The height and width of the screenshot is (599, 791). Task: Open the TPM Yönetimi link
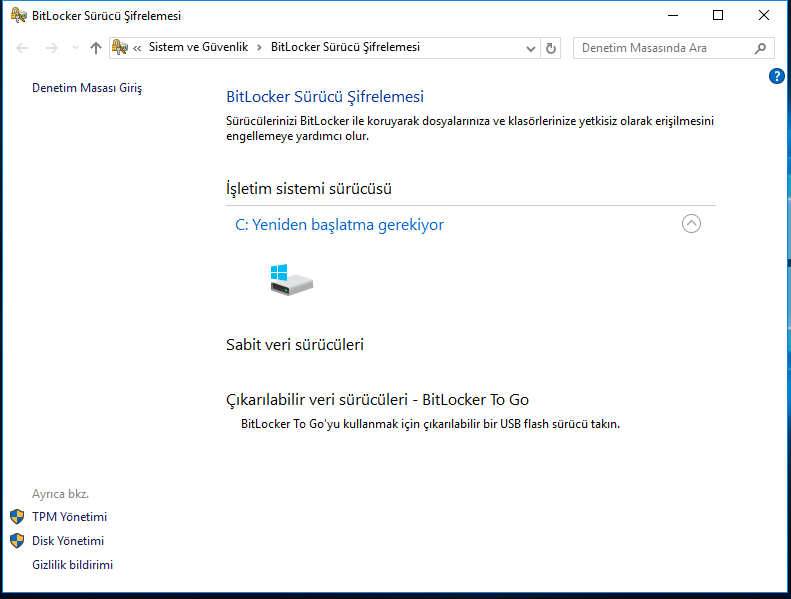tap(69, 517)
